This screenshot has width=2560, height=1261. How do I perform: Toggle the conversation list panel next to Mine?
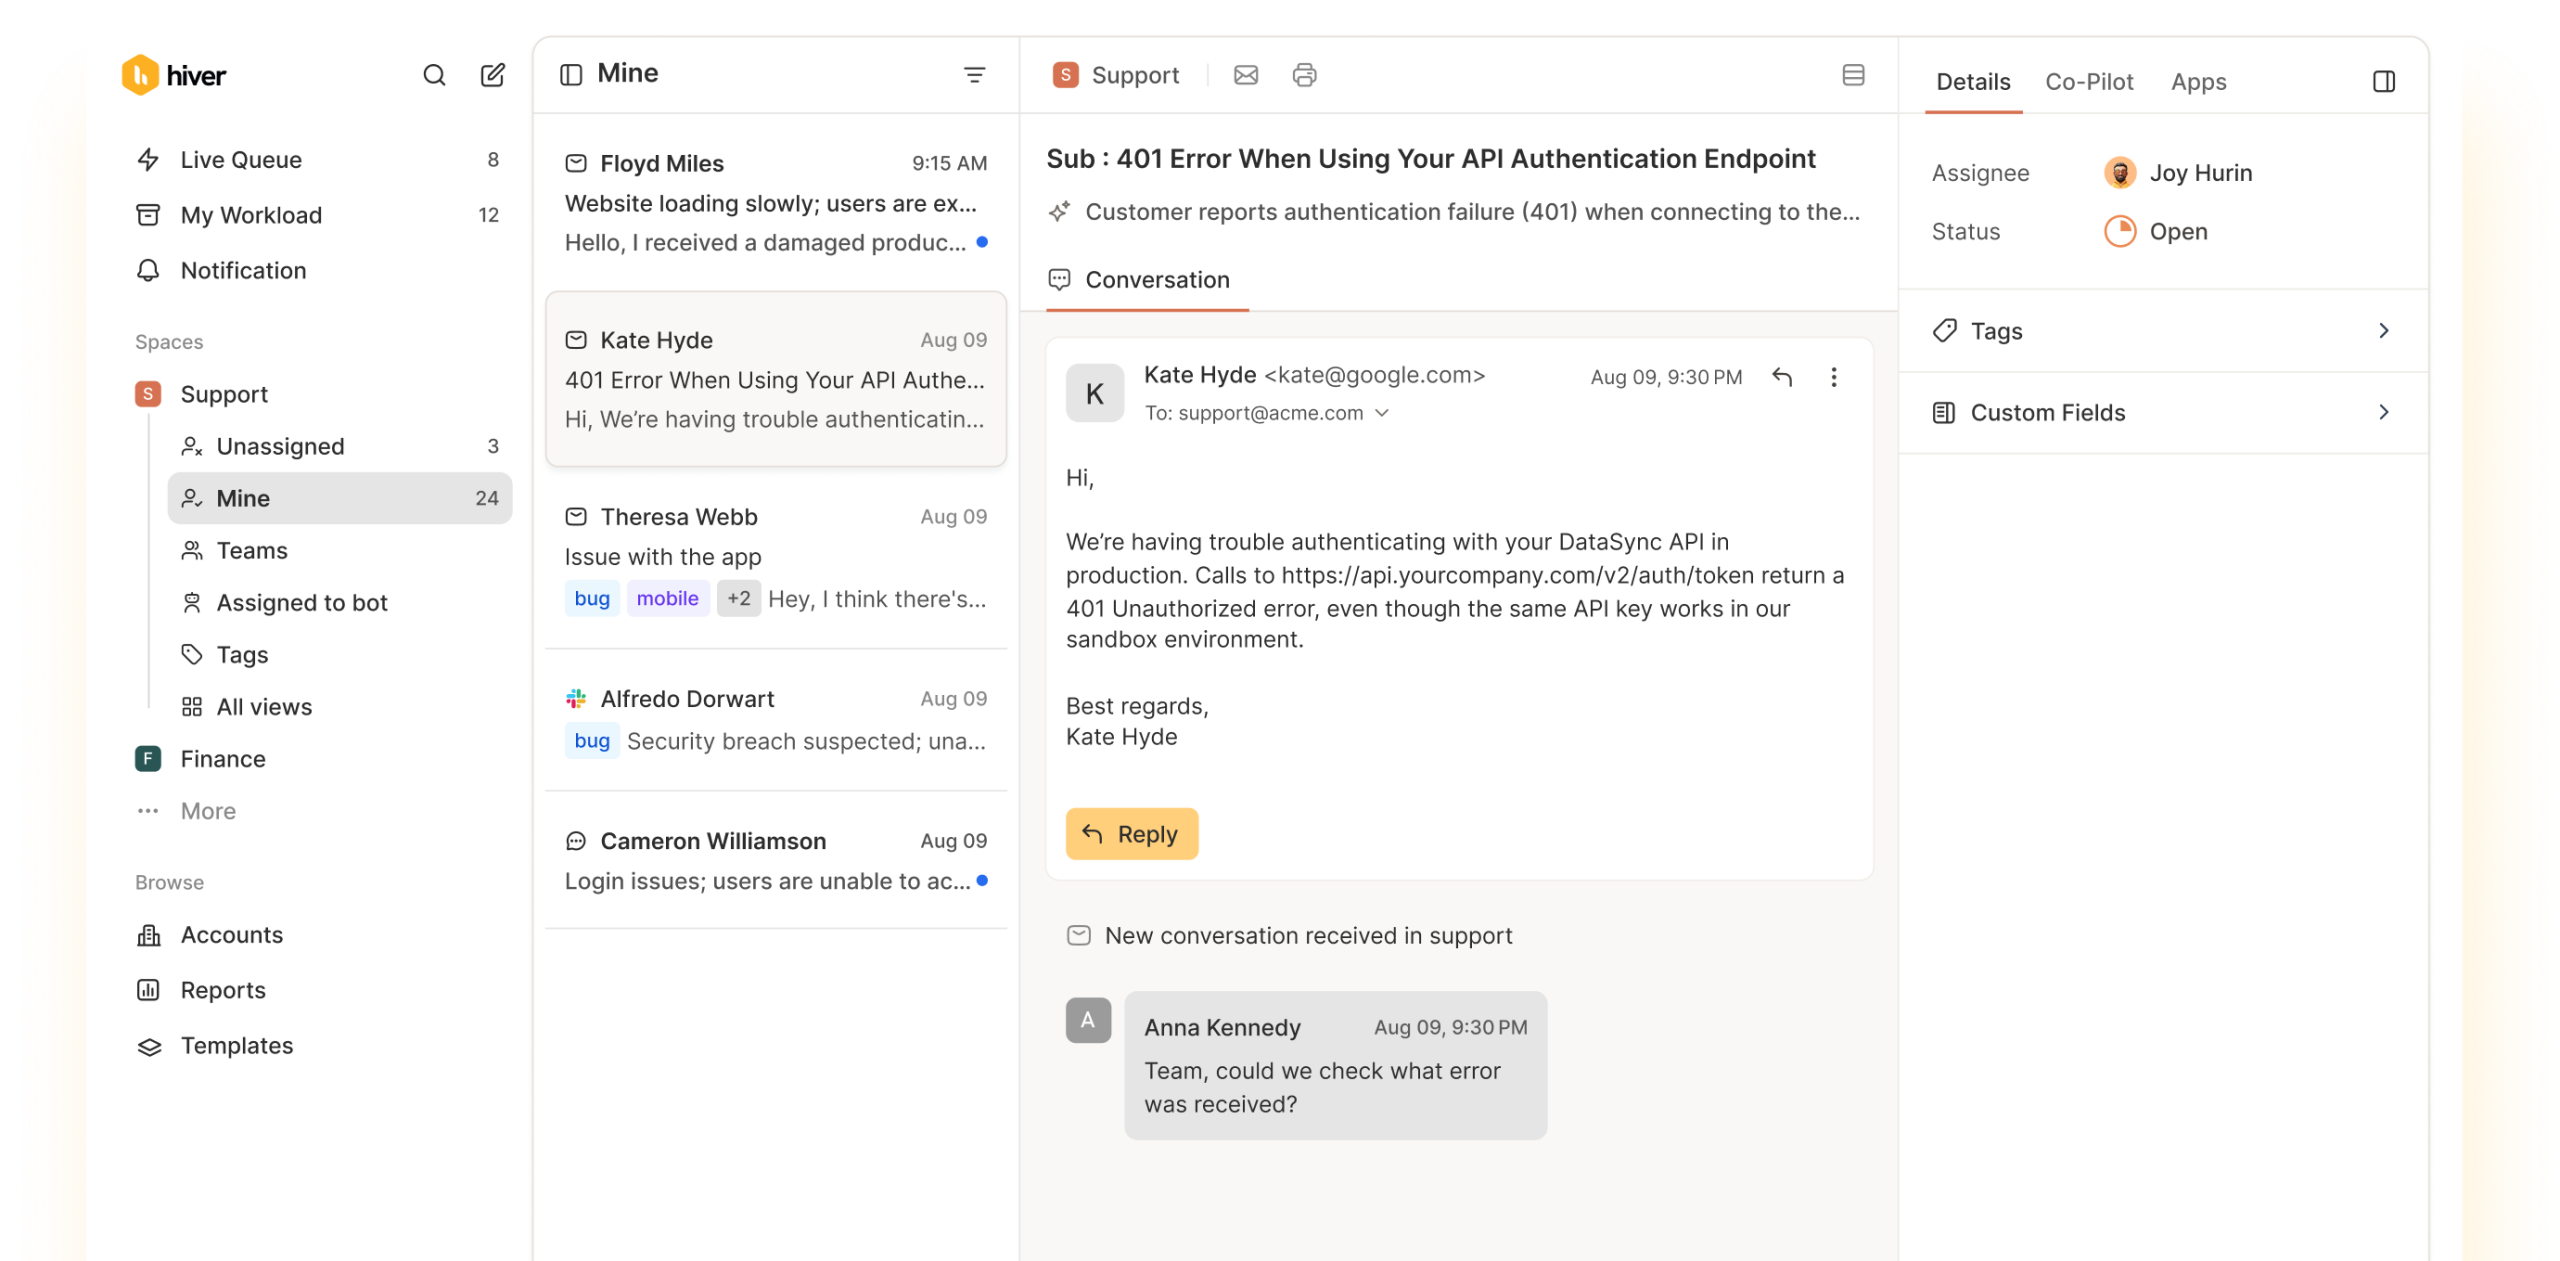571,75
